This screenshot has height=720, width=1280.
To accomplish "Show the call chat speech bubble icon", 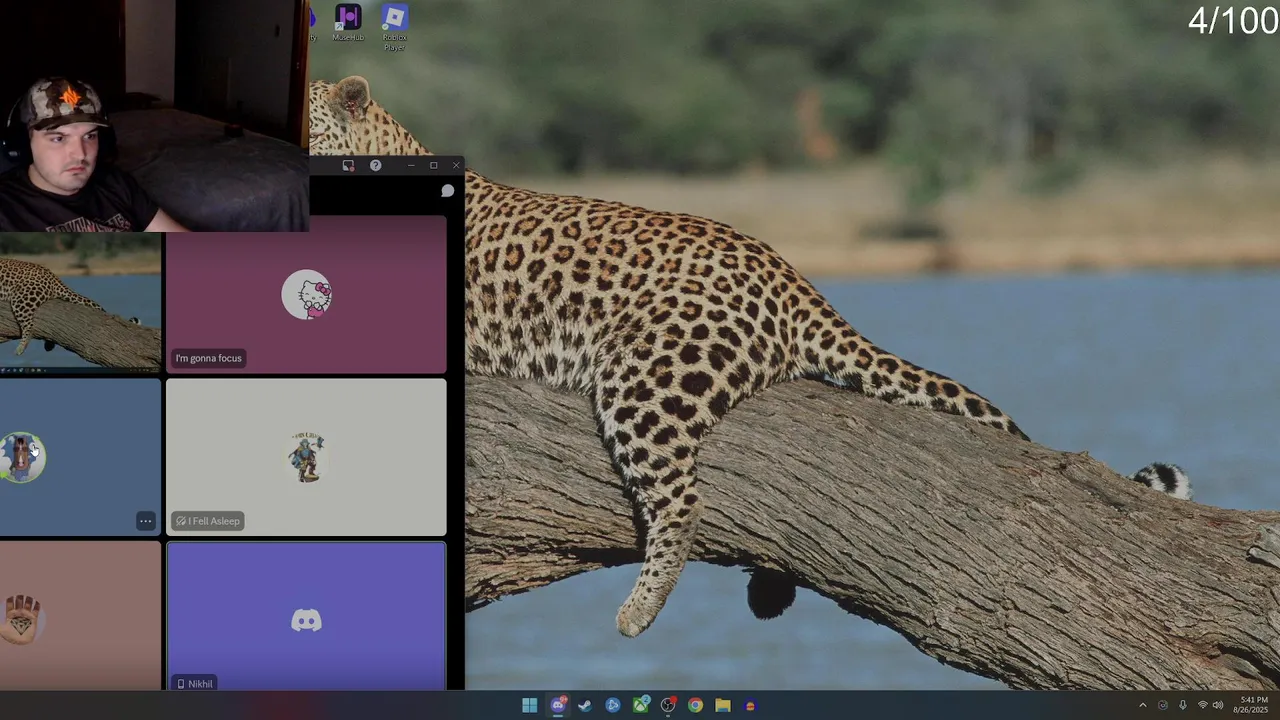I will [447, 190].
